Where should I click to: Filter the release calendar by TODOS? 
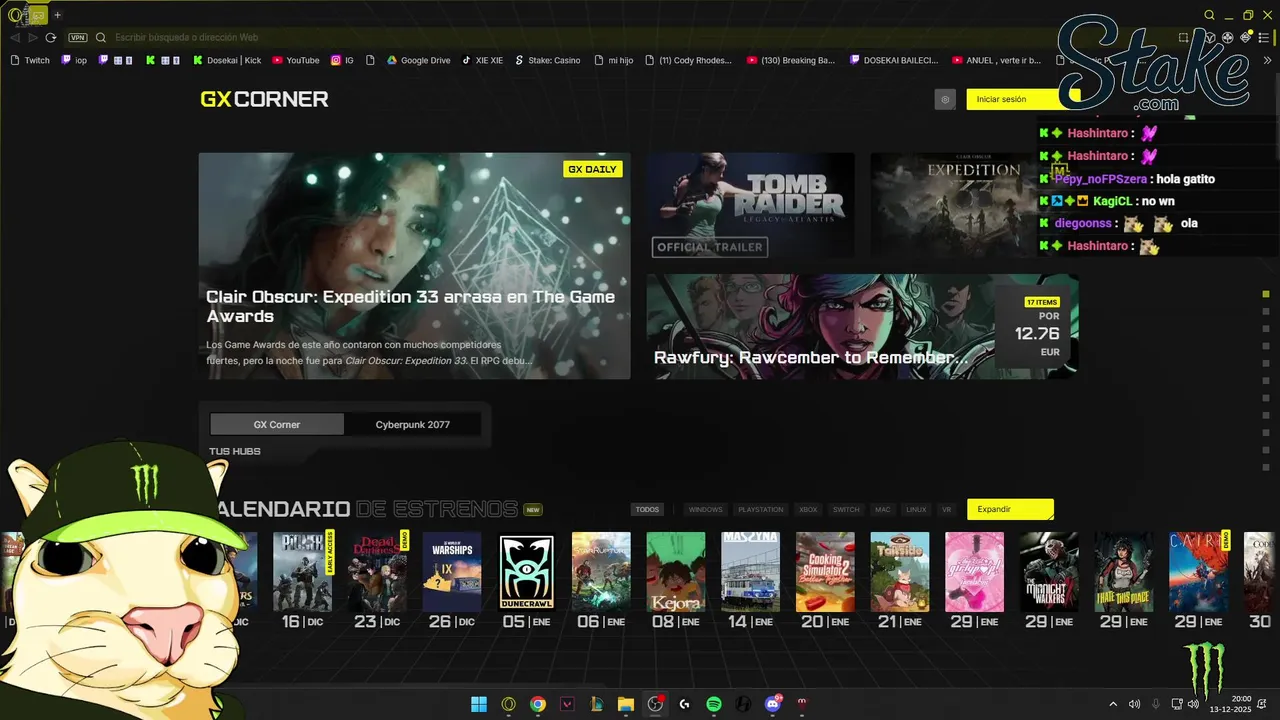coord(648,509)
